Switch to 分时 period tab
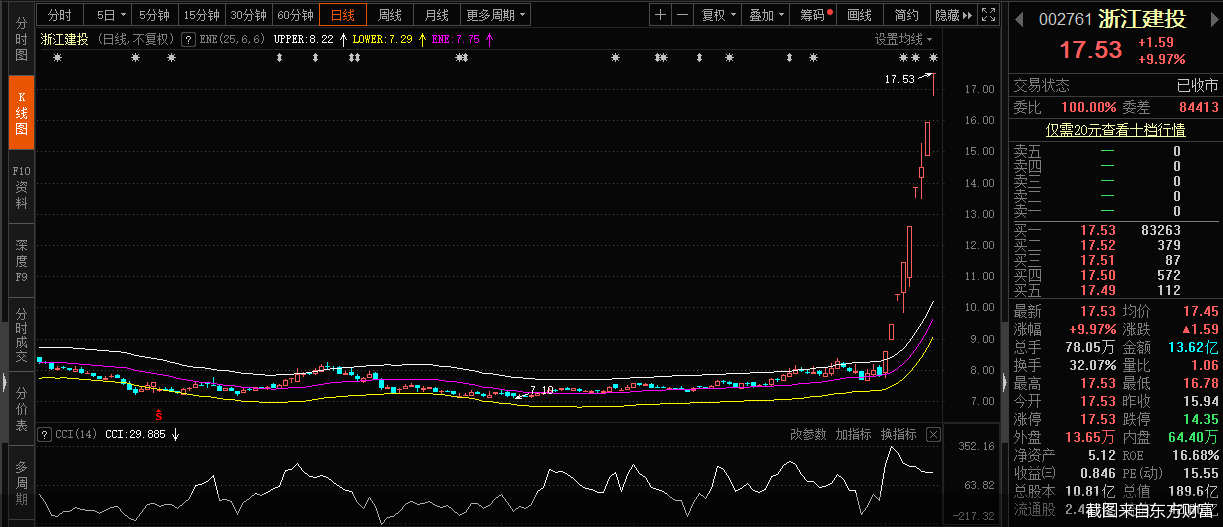The width and height of the screenshot is (1223, 527). [x=59, y=15]
